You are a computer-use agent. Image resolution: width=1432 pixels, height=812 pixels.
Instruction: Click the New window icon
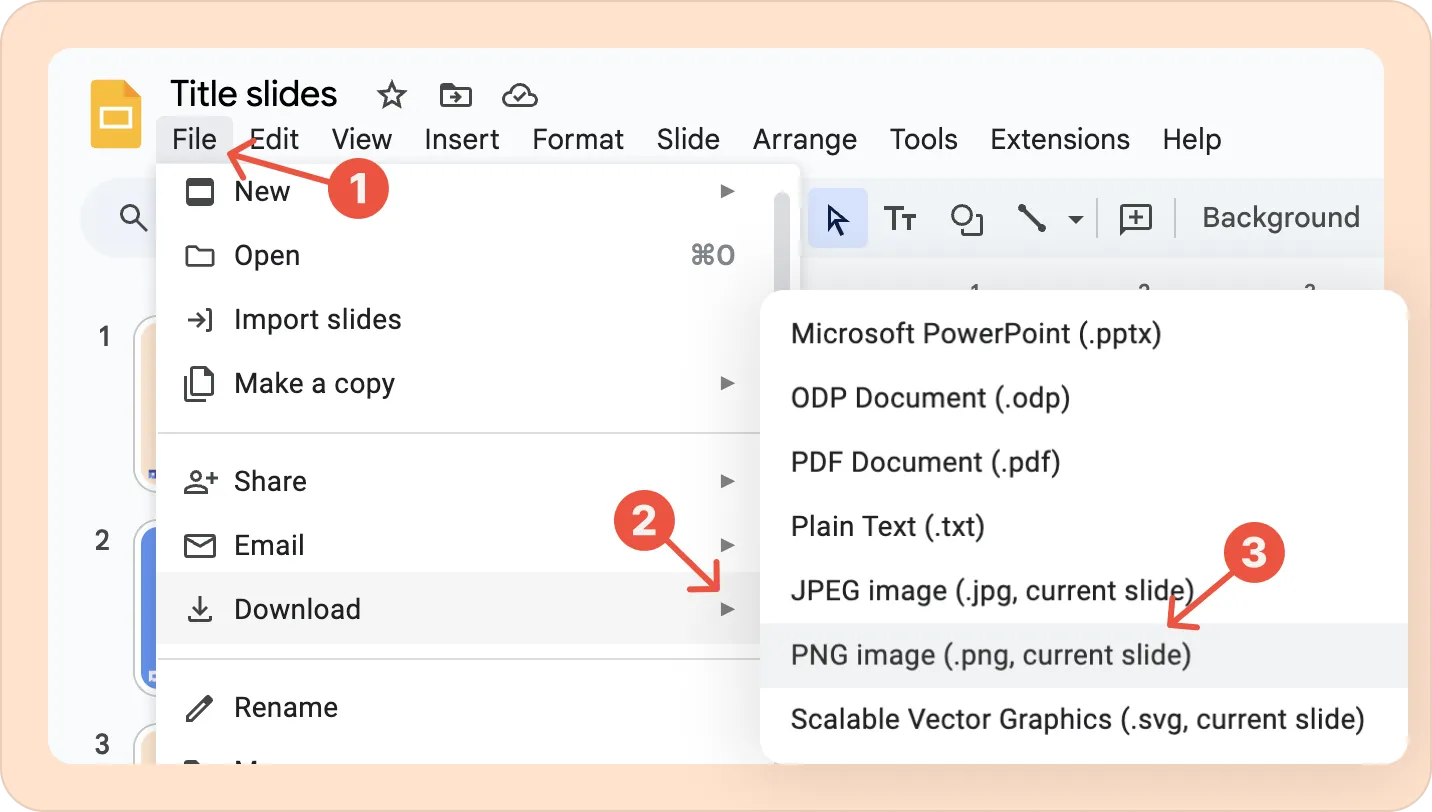pyautogui.click(x=200, y=192)
